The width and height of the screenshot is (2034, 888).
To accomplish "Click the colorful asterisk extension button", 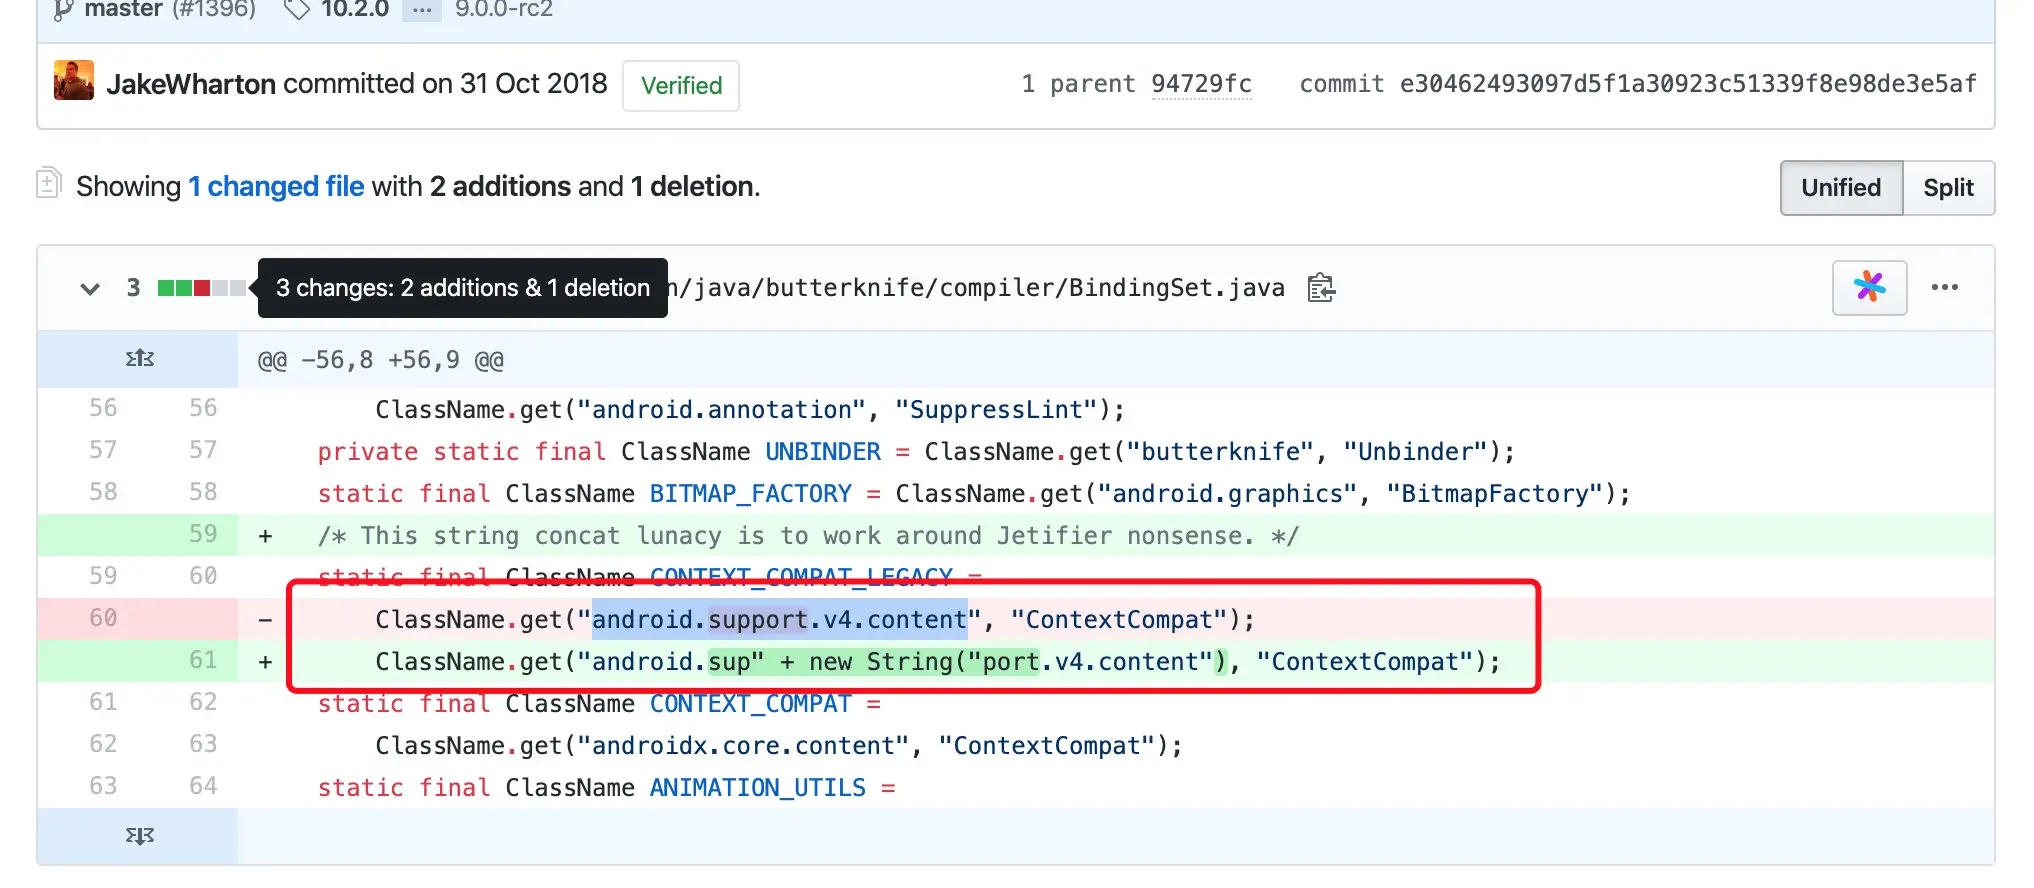I will [x=1869, y=288].
